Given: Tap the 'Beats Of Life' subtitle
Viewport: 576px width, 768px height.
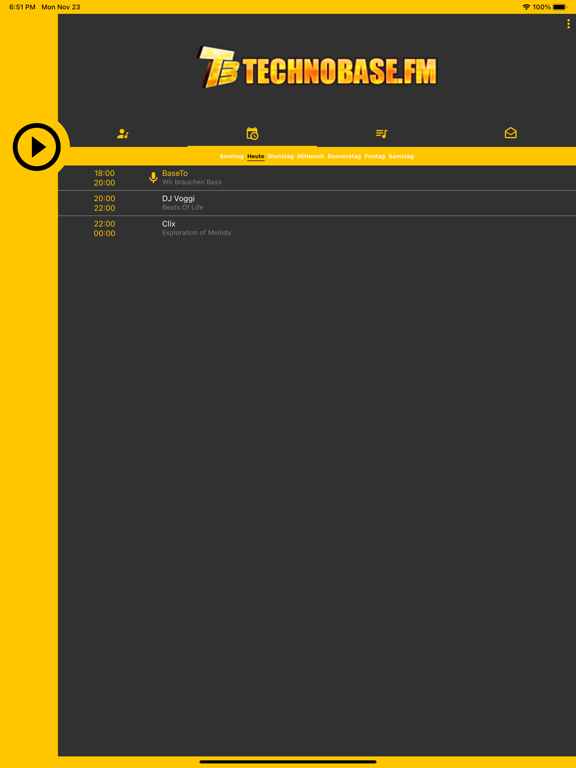Looking at the screenshot, I should click(x=183, y=208).
